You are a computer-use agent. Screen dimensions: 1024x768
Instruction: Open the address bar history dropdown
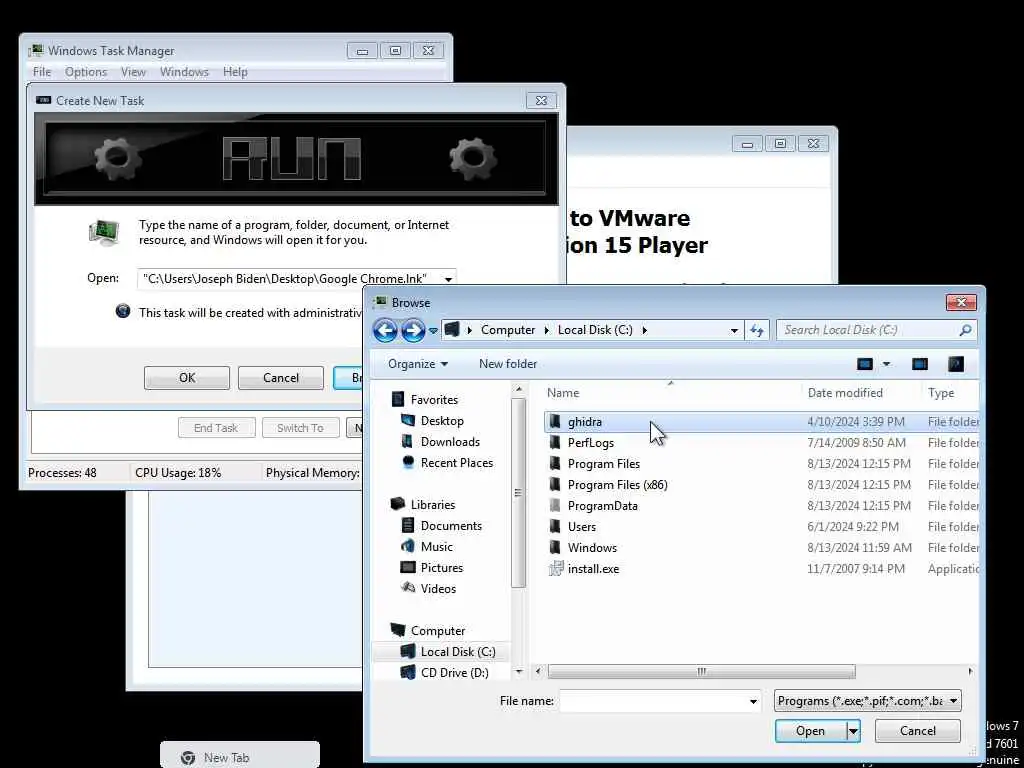[734, 331]
